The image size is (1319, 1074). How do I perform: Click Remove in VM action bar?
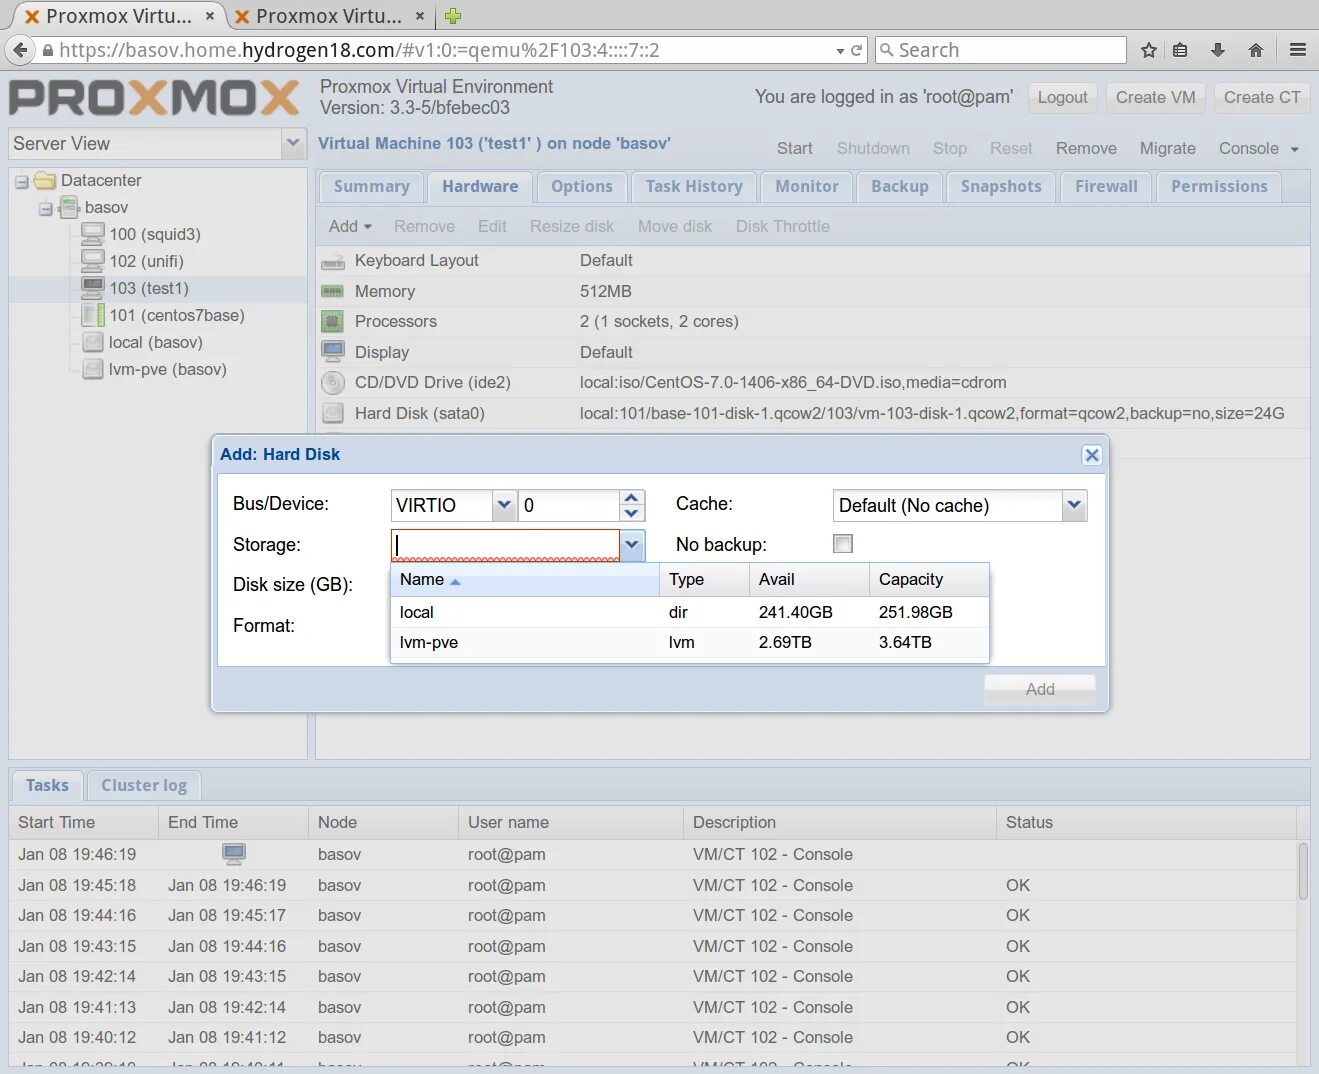[1086, 149]
